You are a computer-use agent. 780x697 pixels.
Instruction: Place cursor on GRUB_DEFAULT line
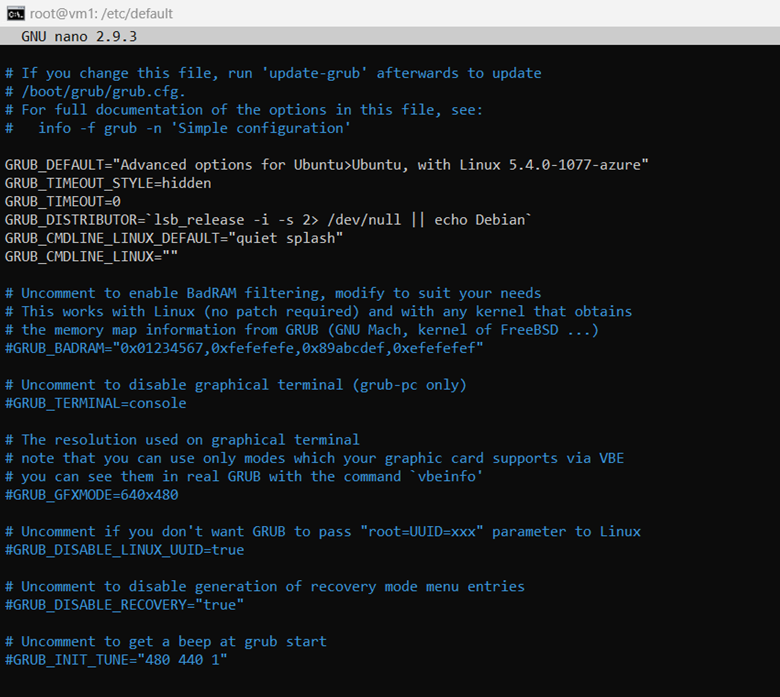326,165
